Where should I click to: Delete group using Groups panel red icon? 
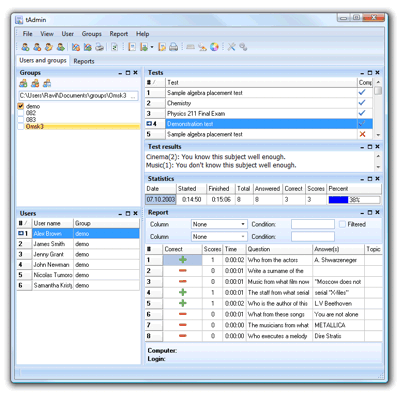(35, 83)
